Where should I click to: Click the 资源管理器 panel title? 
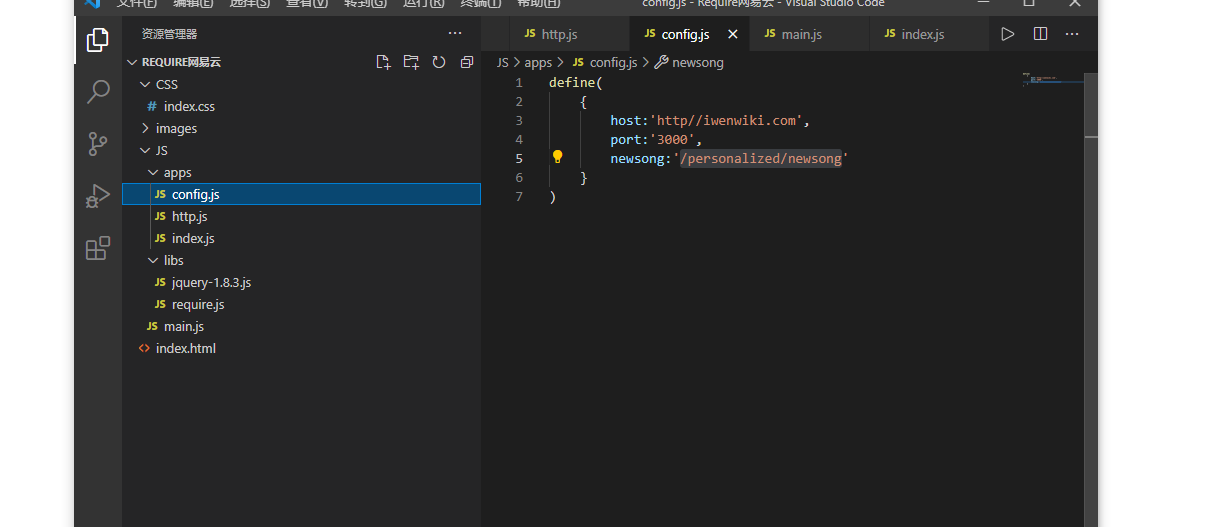tap(169, 34)
